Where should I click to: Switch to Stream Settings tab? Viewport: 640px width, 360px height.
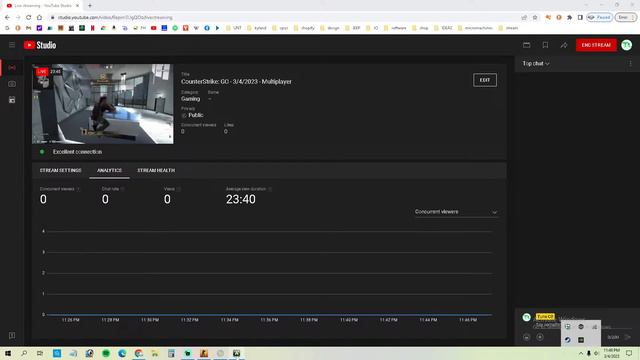[x=60, y=170]
